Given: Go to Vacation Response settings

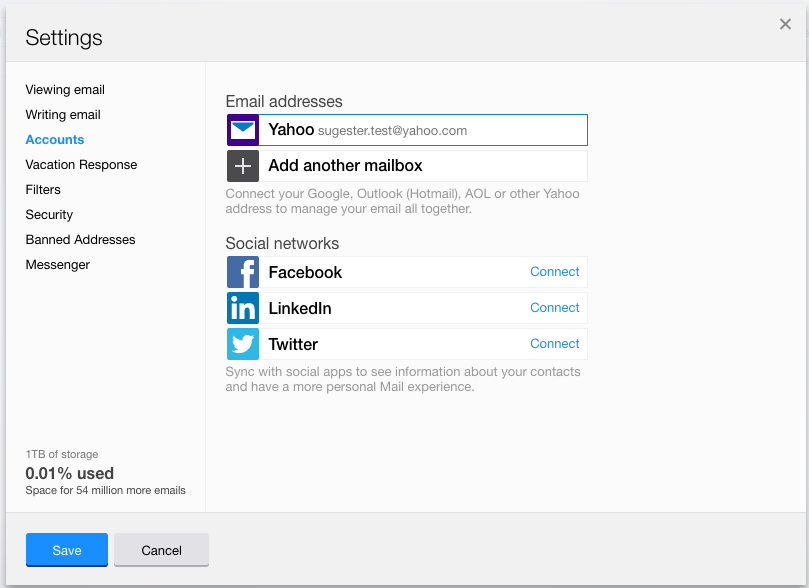Looking at the screenshot, I should pyautogui.click(x=81, y=165).
